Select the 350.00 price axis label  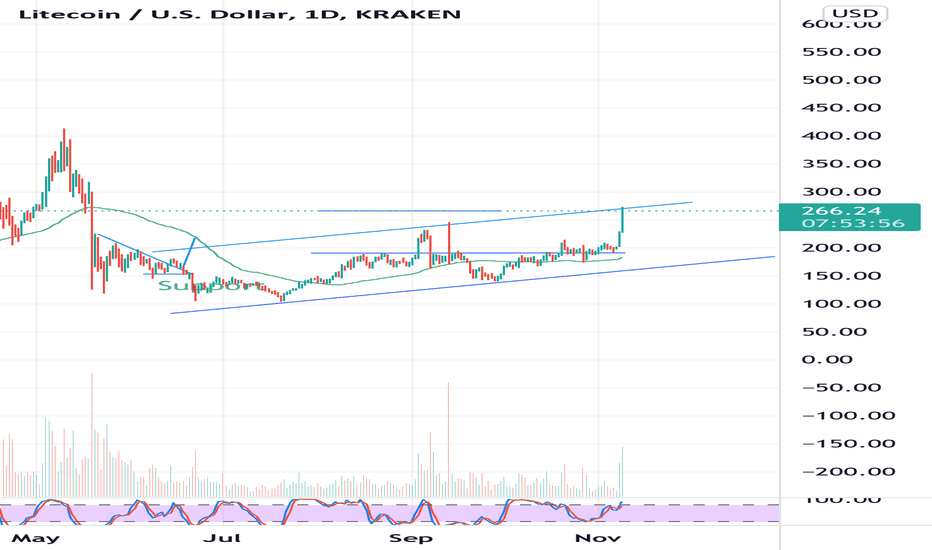tap(841, 164)
